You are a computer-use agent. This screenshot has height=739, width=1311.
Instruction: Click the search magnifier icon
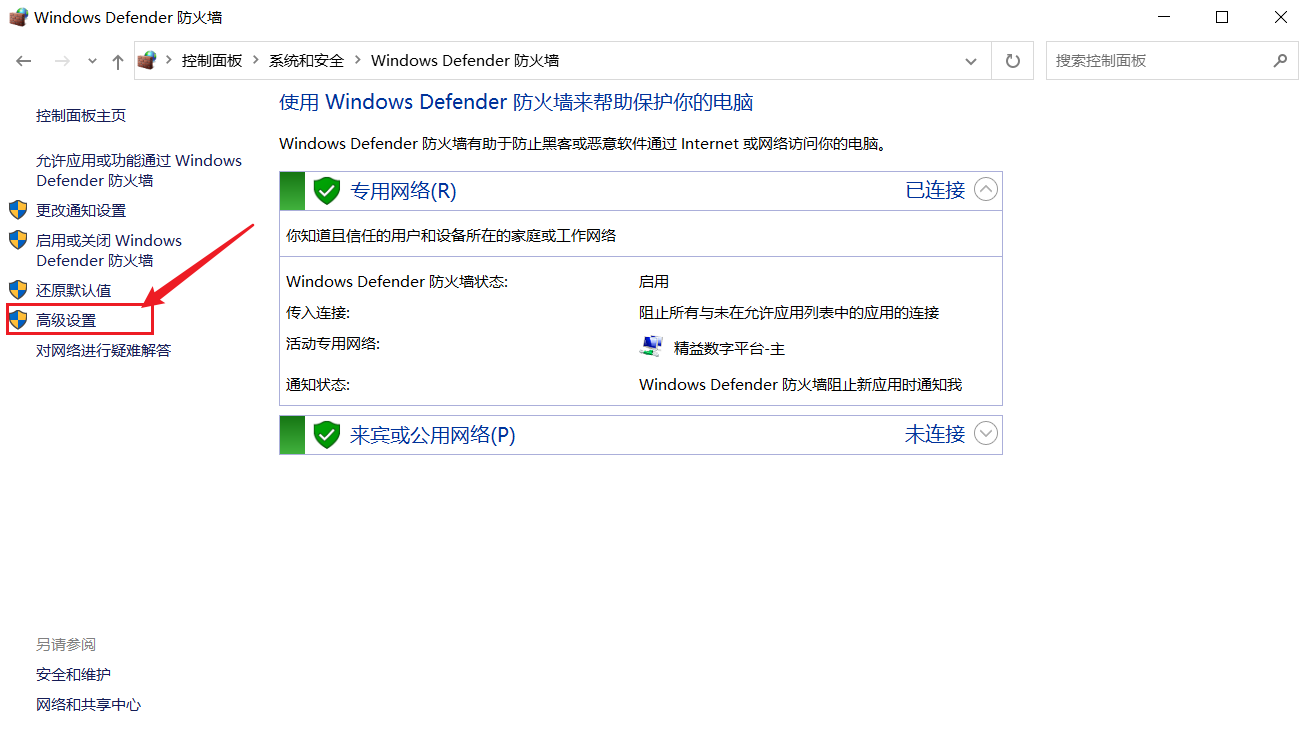point(1280,61)
